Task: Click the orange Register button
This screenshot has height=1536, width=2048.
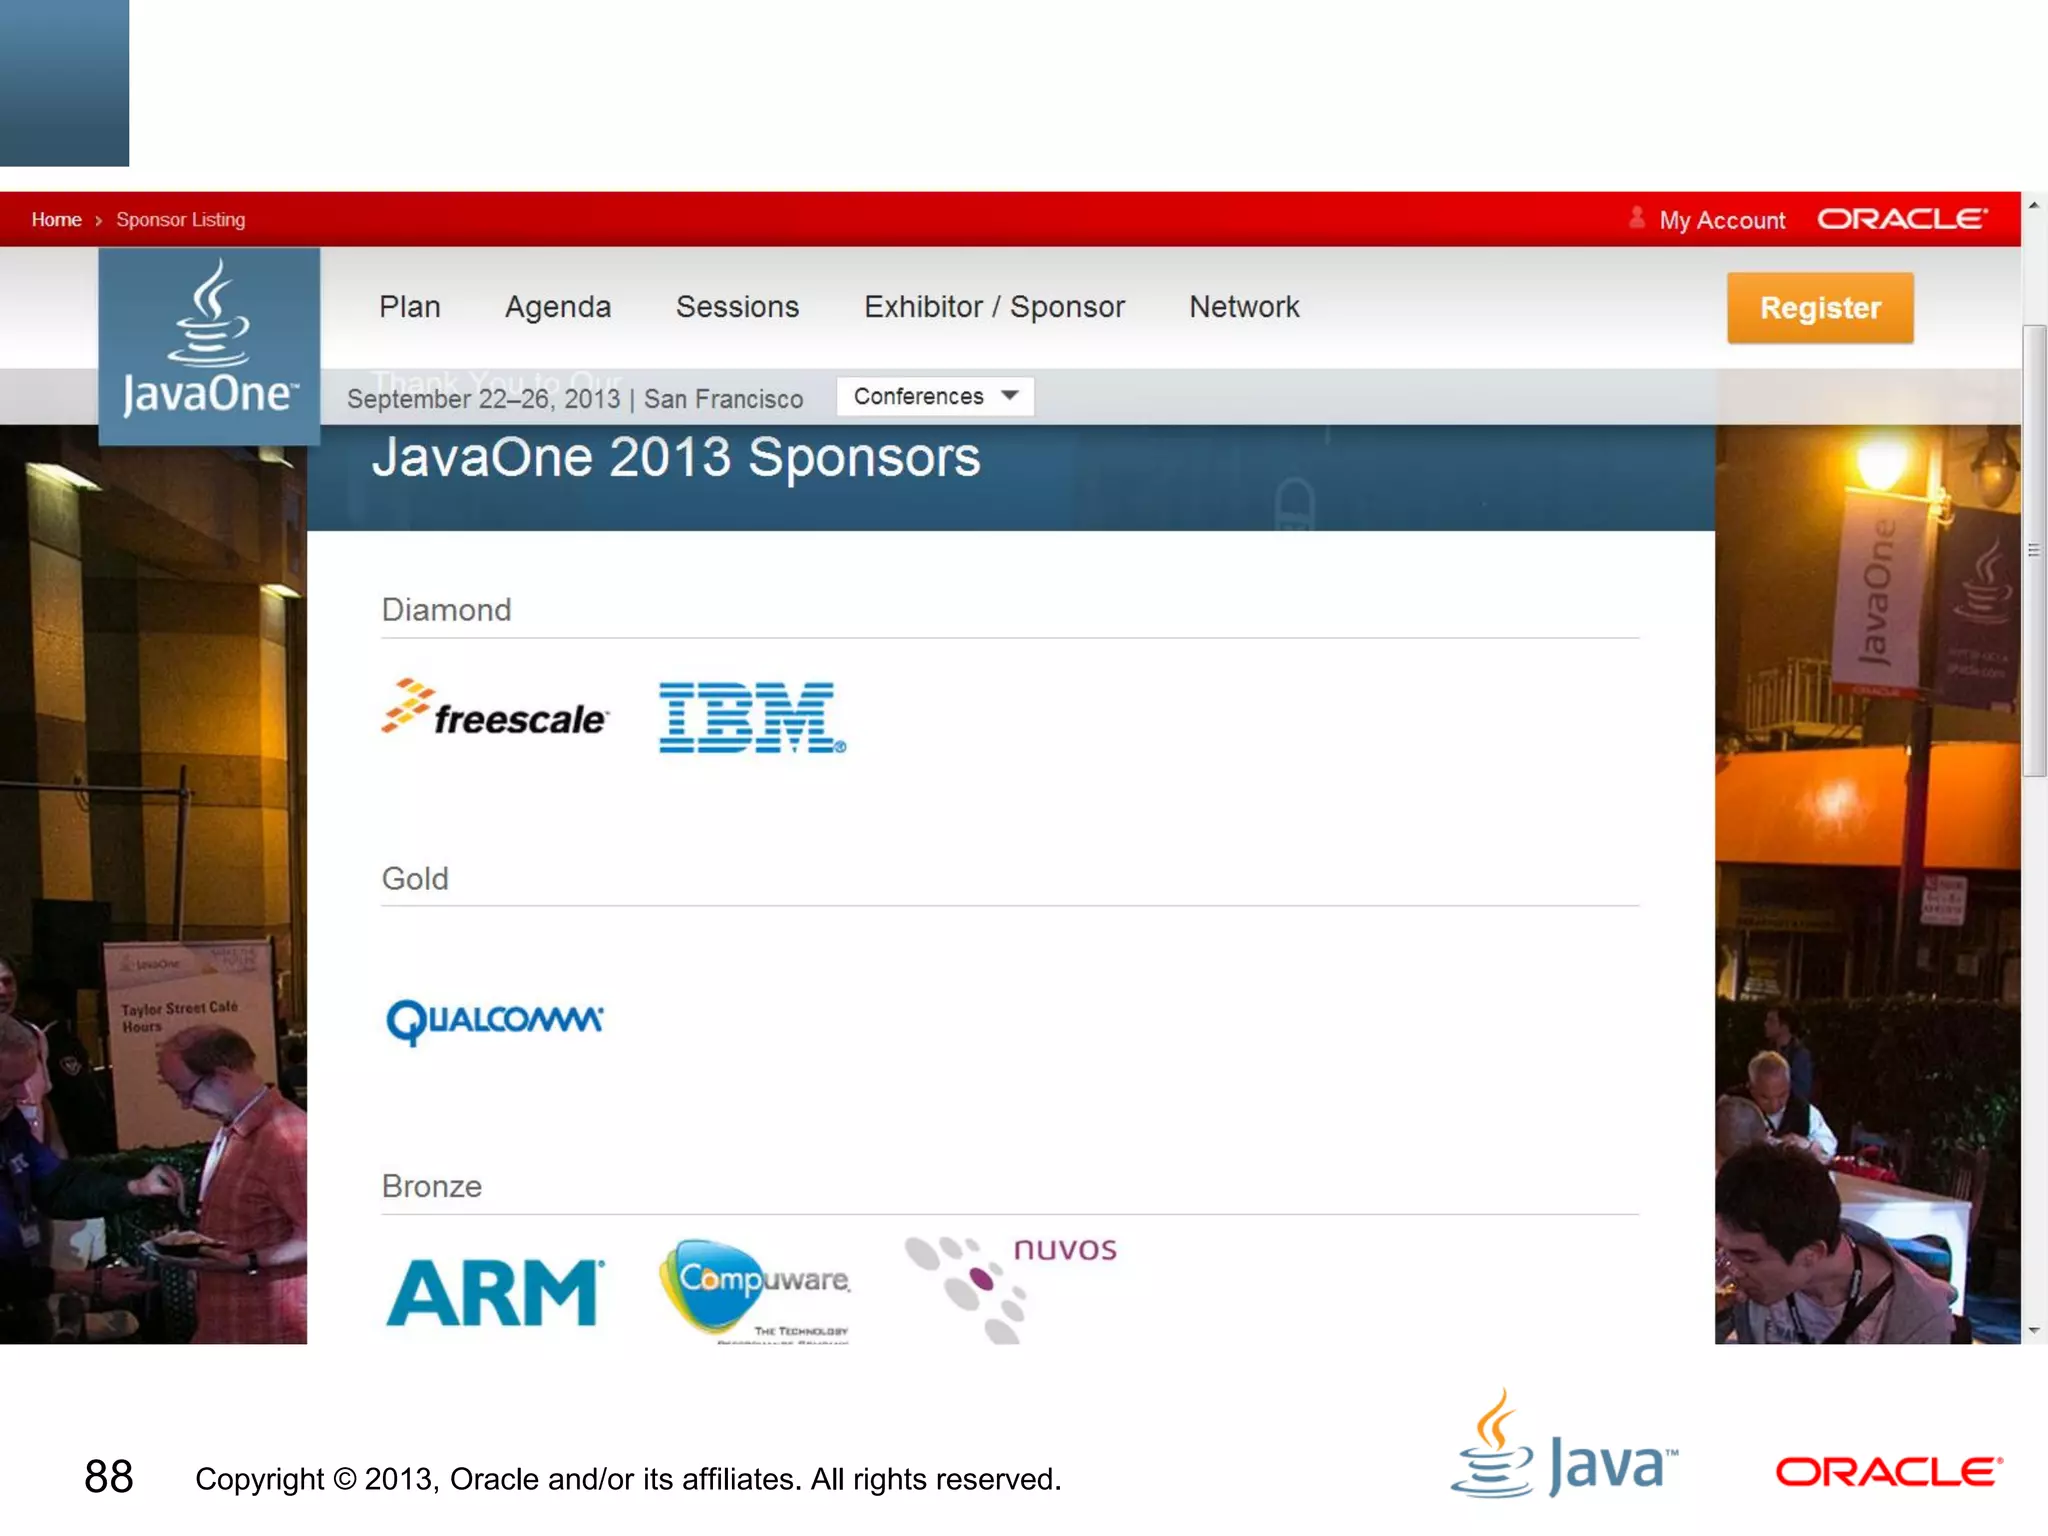Action: tap(1820, 308)
